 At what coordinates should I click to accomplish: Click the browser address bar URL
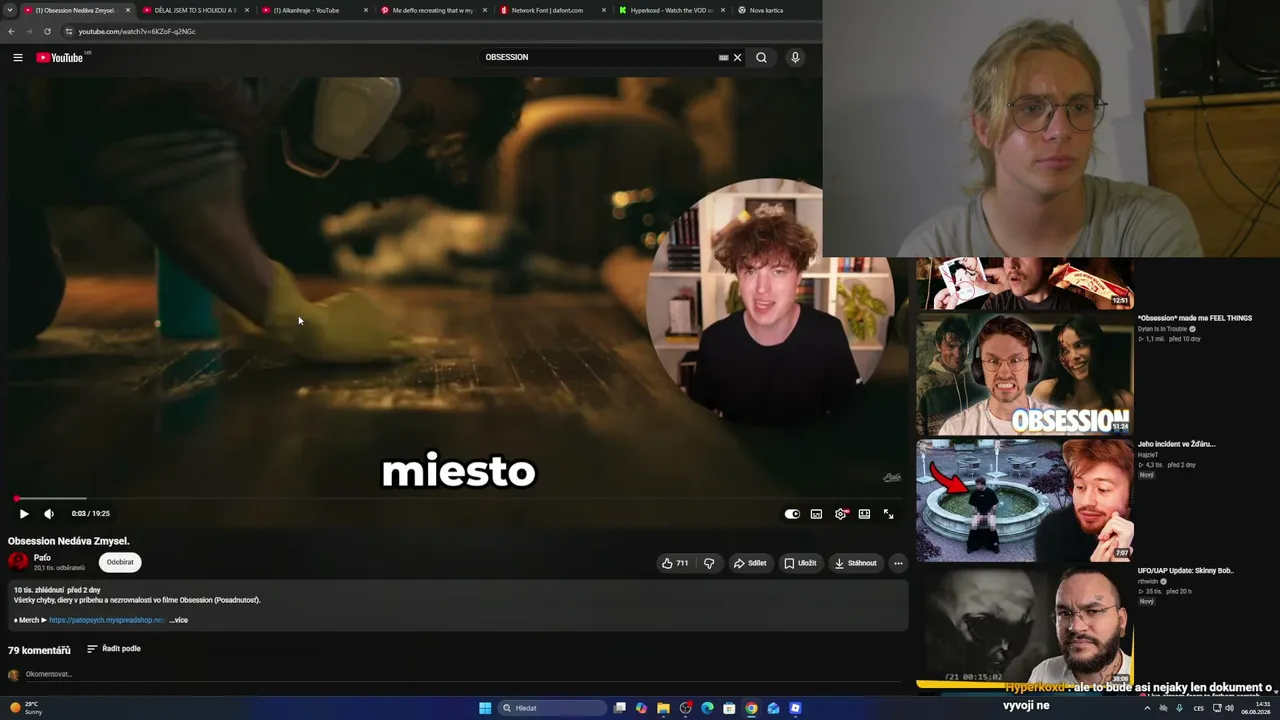[137, 32]
